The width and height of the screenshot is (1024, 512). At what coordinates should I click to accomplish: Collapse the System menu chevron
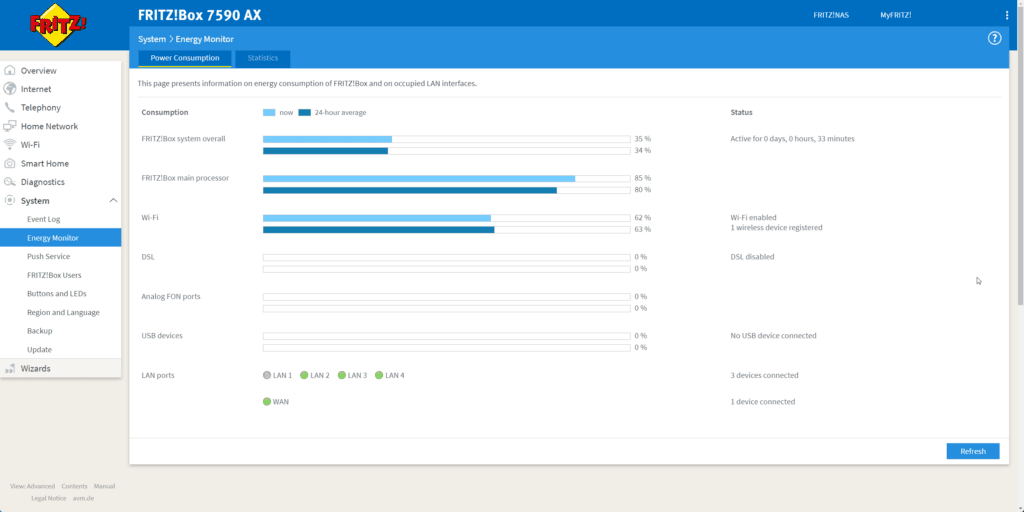click(113, 201)
